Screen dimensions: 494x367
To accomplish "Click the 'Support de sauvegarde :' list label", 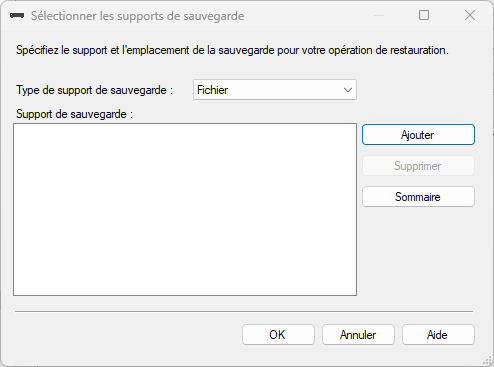I will click(x=75, y=114).
